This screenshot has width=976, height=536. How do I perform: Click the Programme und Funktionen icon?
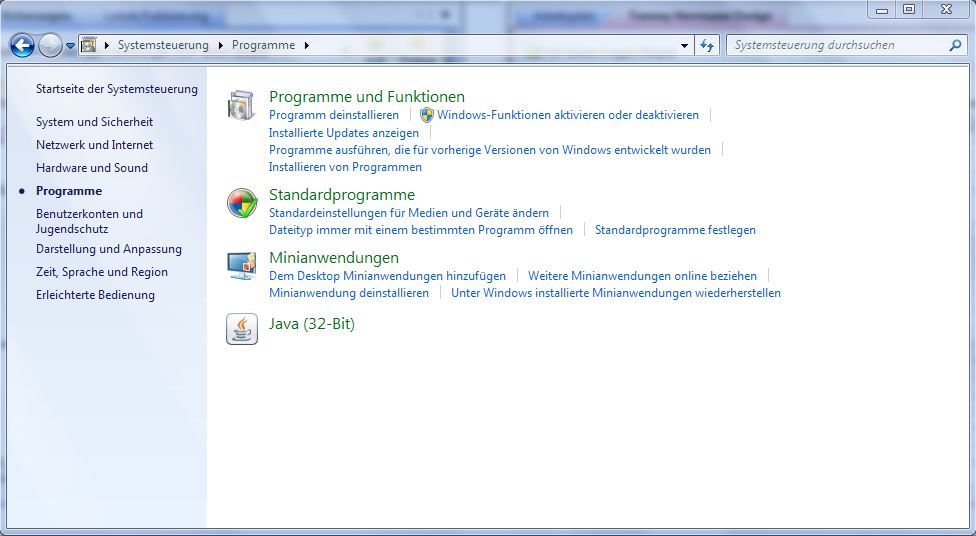[x=241, y=105]
